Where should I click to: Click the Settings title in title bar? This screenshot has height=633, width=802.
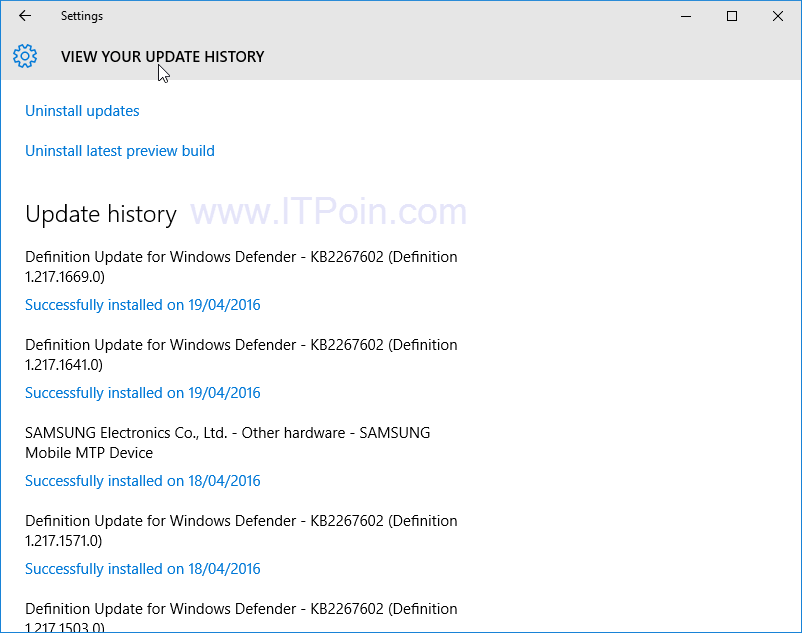coord(81,16)
